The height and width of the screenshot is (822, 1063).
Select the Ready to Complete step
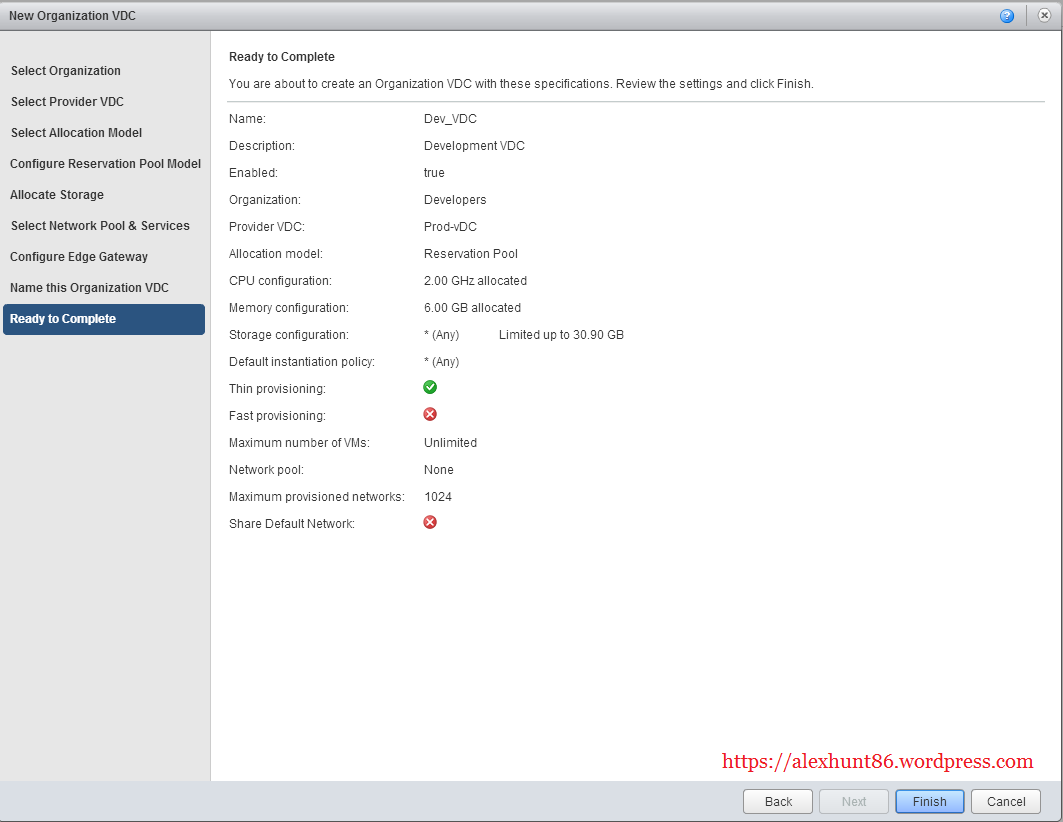(63, 319)
